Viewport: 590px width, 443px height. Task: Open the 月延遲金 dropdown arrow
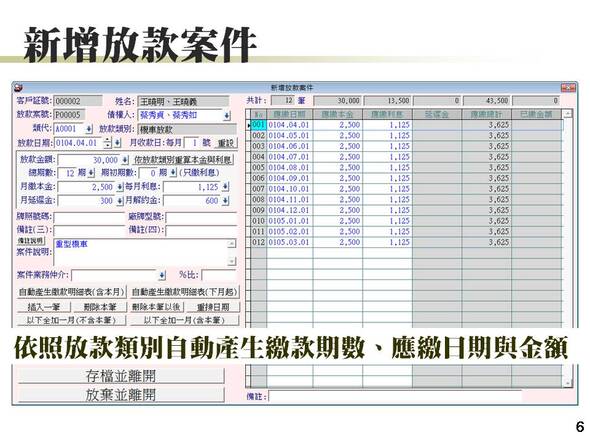tap(120, 201)
